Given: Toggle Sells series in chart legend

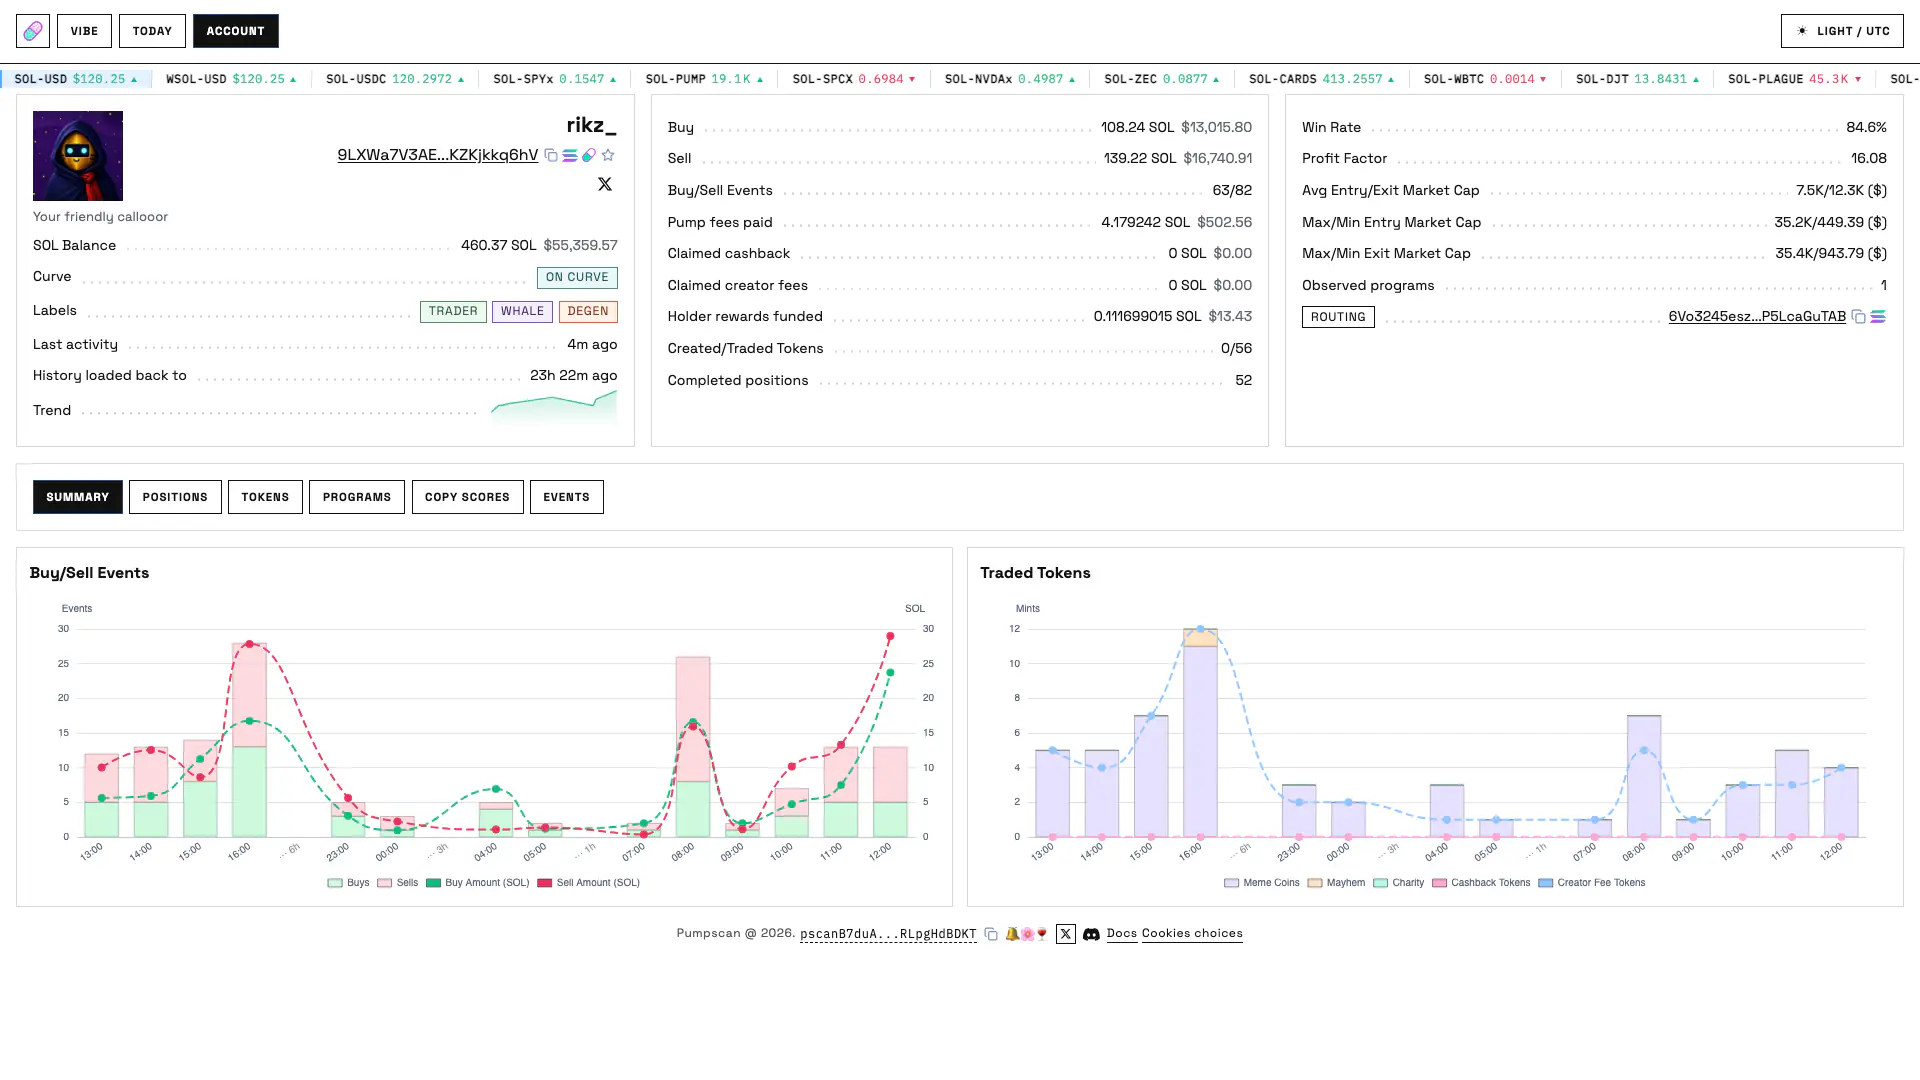Looking at the screenshot, I should [398, 883].
